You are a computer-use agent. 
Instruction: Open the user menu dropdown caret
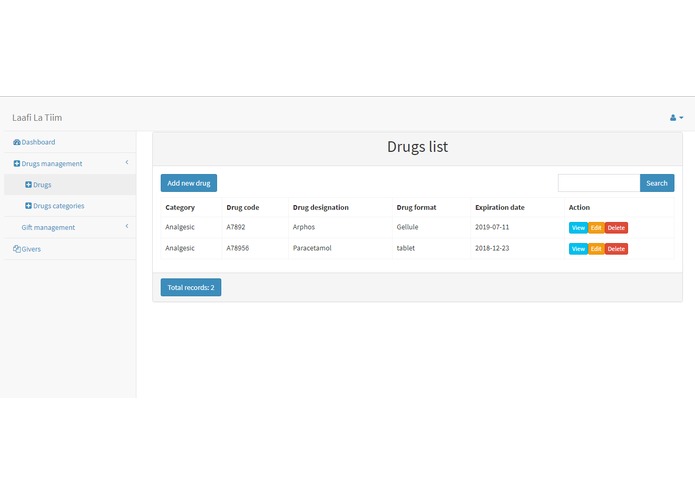[681, 118]
